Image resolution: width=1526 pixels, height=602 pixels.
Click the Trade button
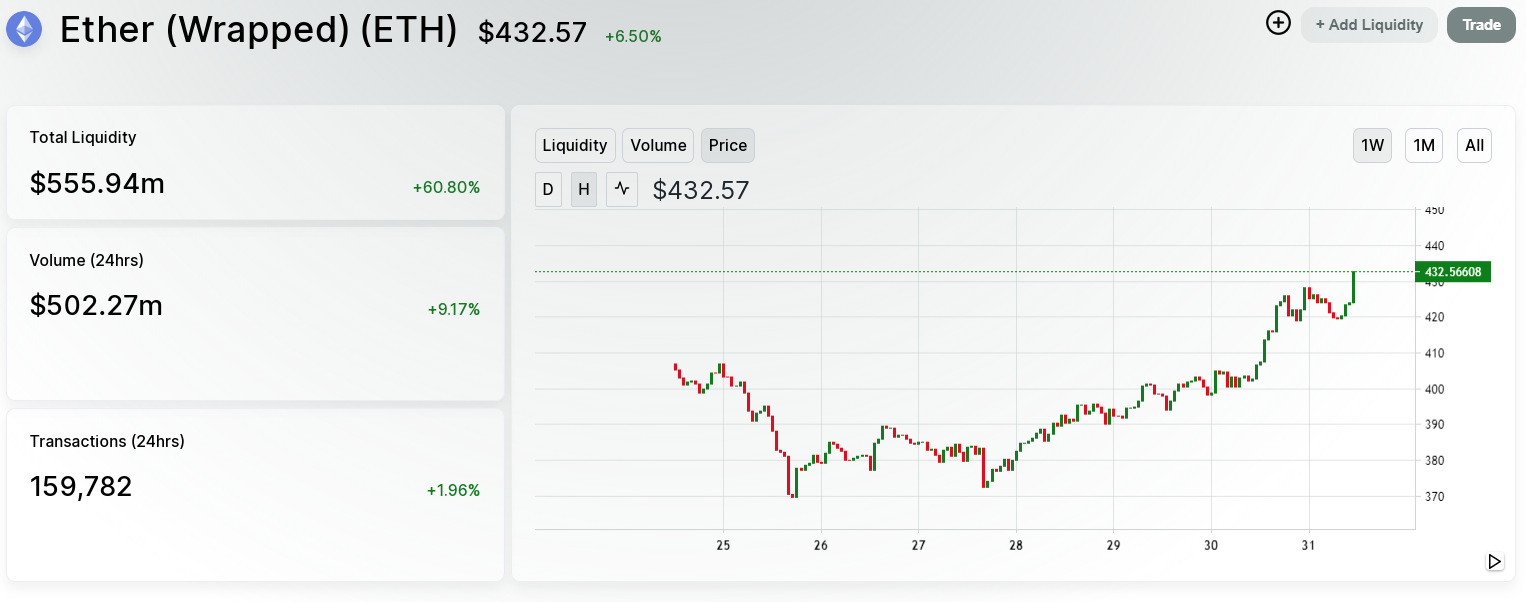[1481, 25]
